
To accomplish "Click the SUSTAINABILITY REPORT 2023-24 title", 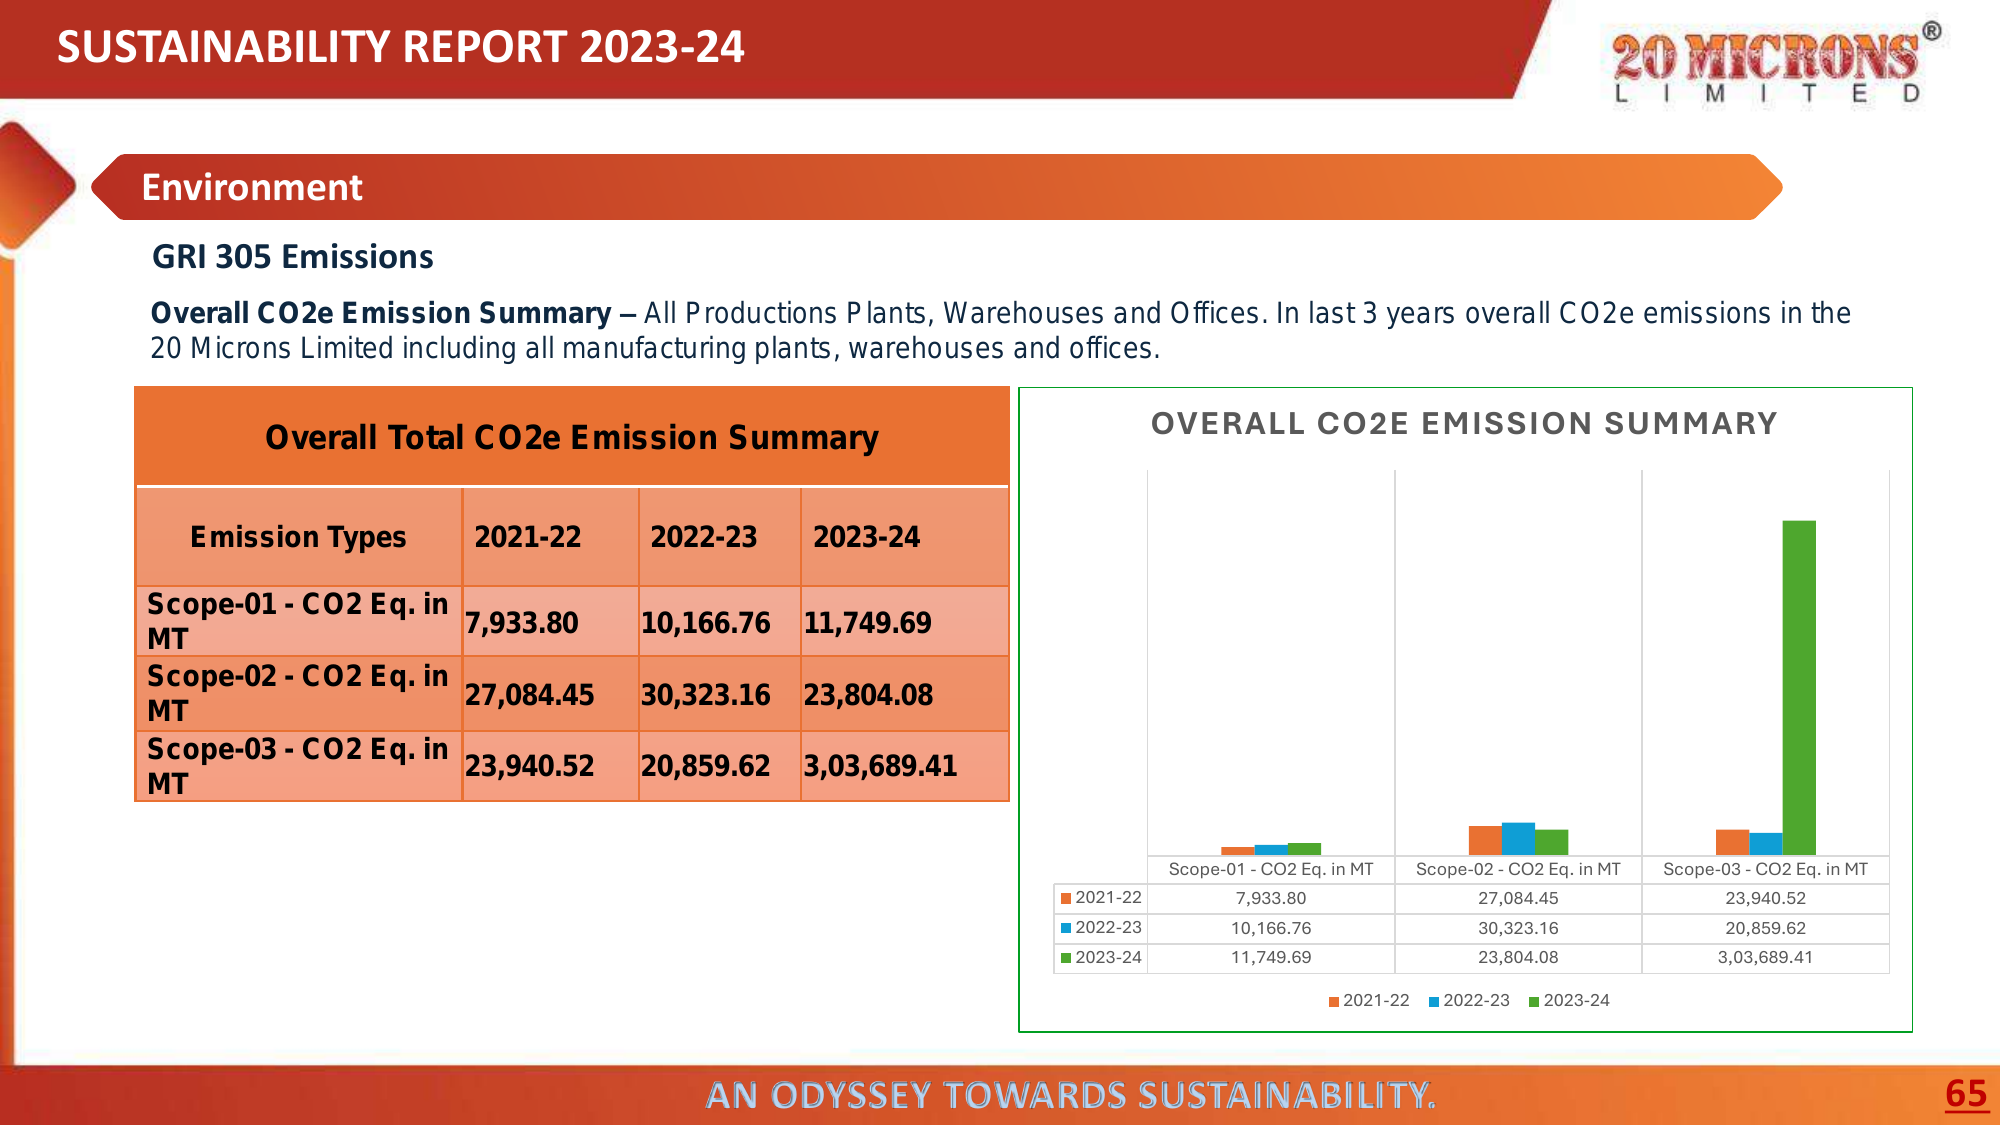I will tap(400, 47).
